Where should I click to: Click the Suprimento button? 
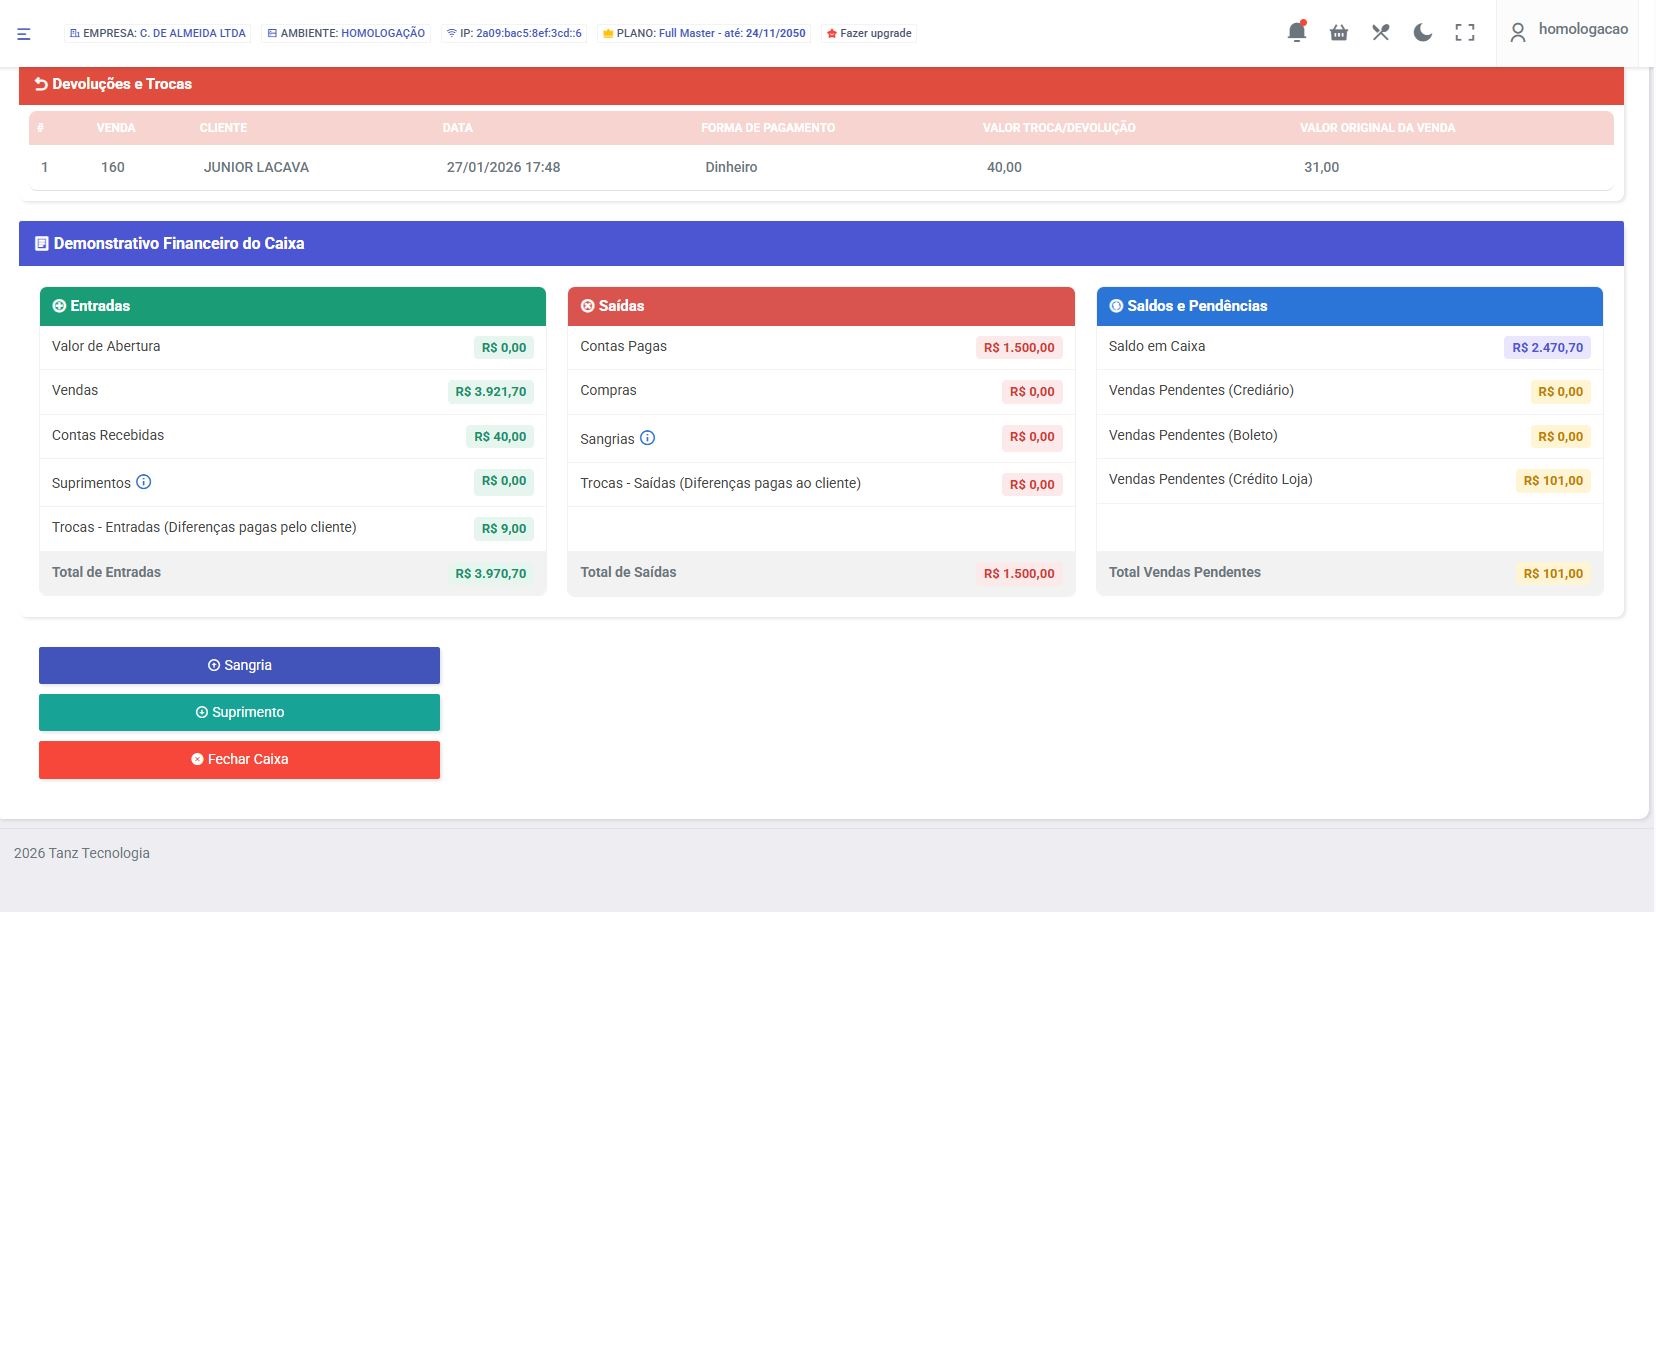pos(239,712)
